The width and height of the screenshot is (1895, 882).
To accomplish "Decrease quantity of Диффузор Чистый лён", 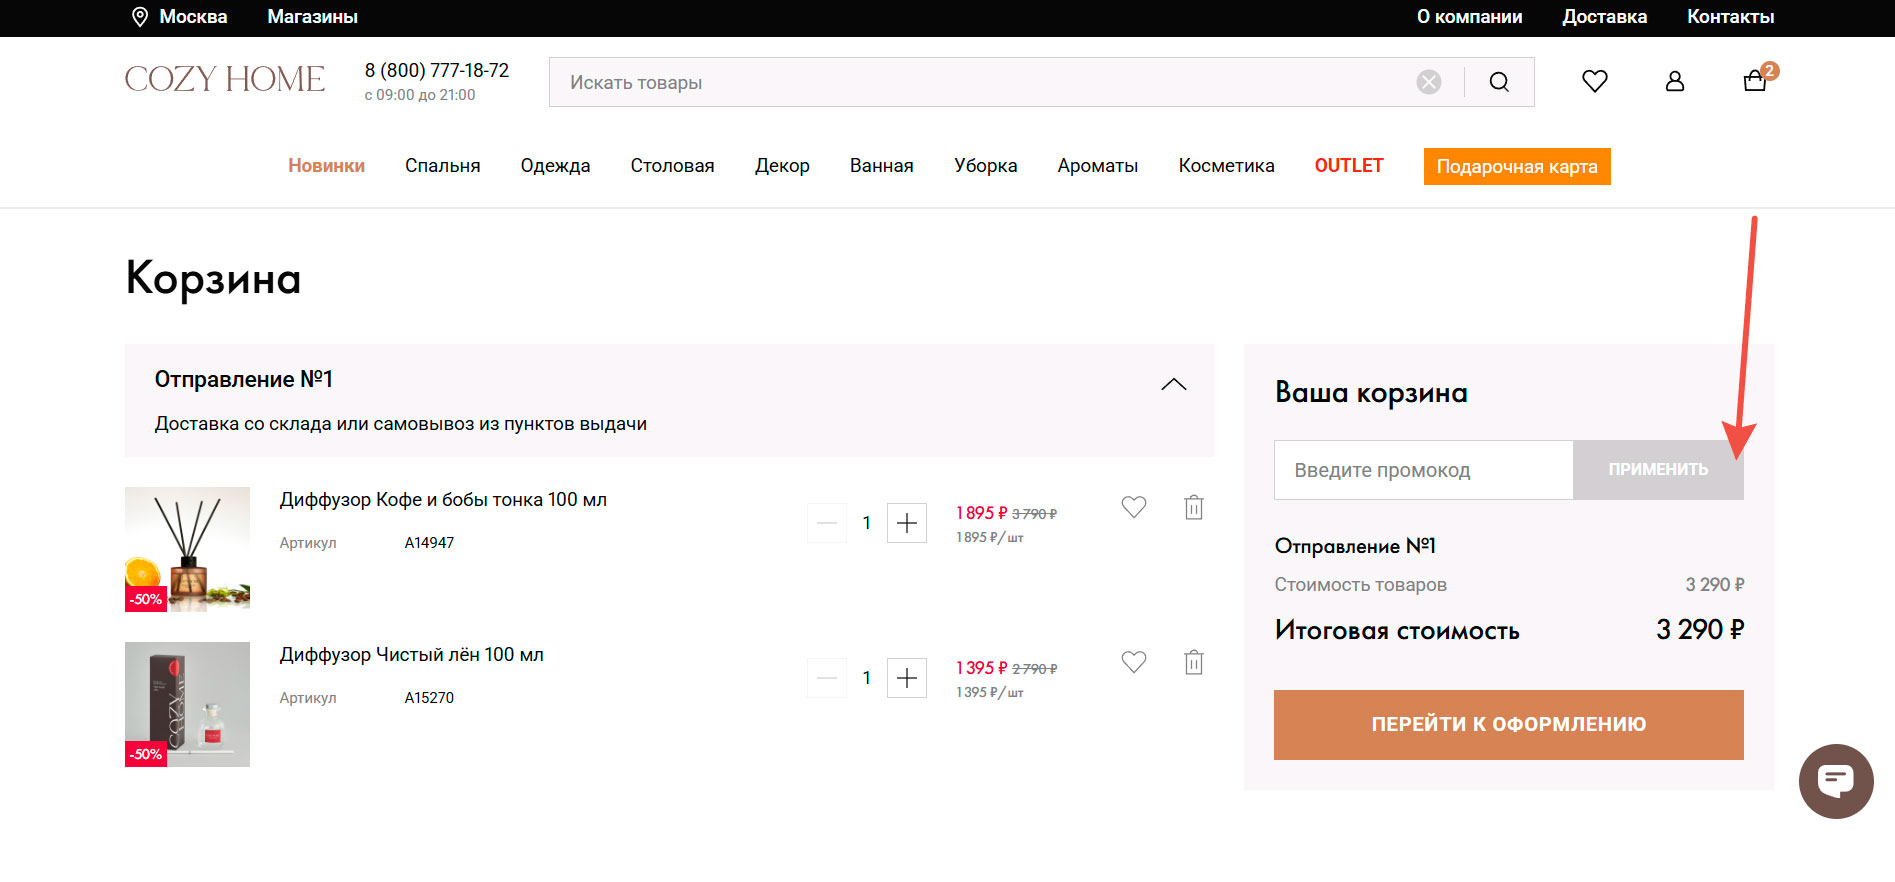I will (827, 678).
